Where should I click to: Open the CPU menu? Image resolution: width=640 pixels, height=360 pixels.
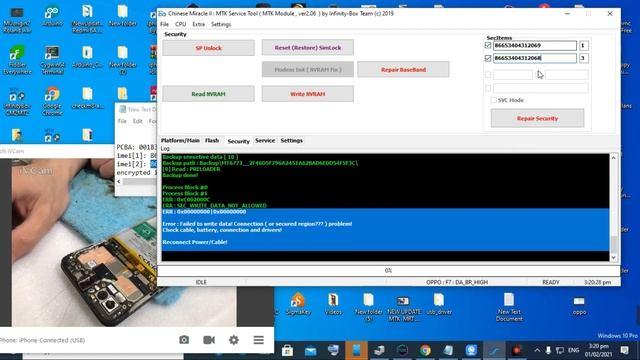point(180,24)
